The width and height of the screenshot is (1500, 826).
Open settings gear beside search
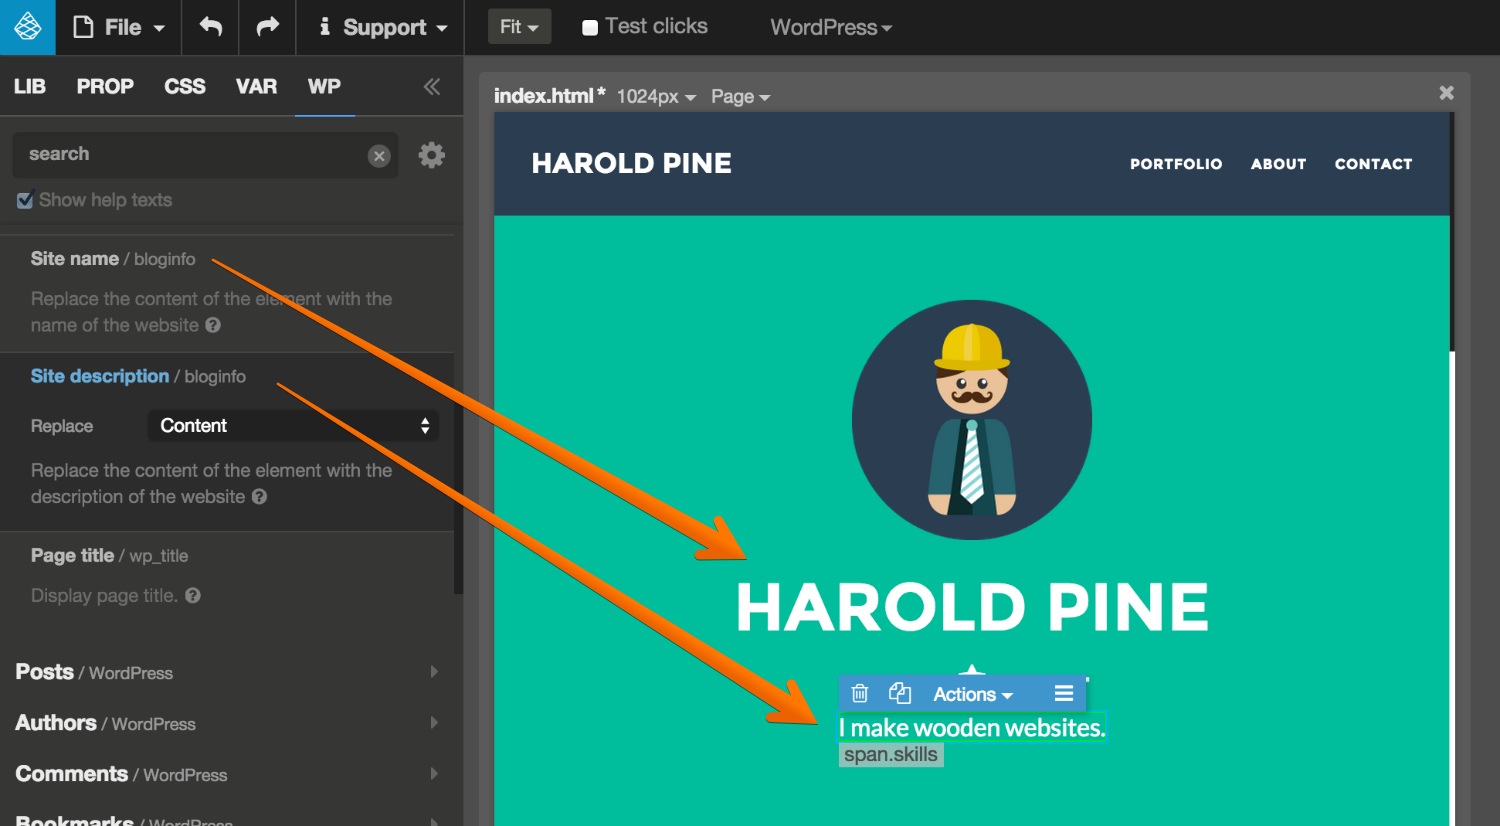(431, 155)
